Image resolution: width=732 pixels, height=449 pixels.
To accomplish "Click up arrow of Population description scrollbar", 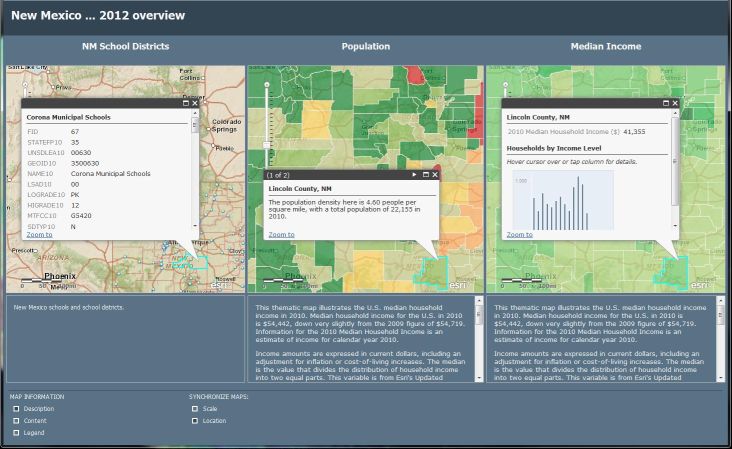I will point(479,302).
